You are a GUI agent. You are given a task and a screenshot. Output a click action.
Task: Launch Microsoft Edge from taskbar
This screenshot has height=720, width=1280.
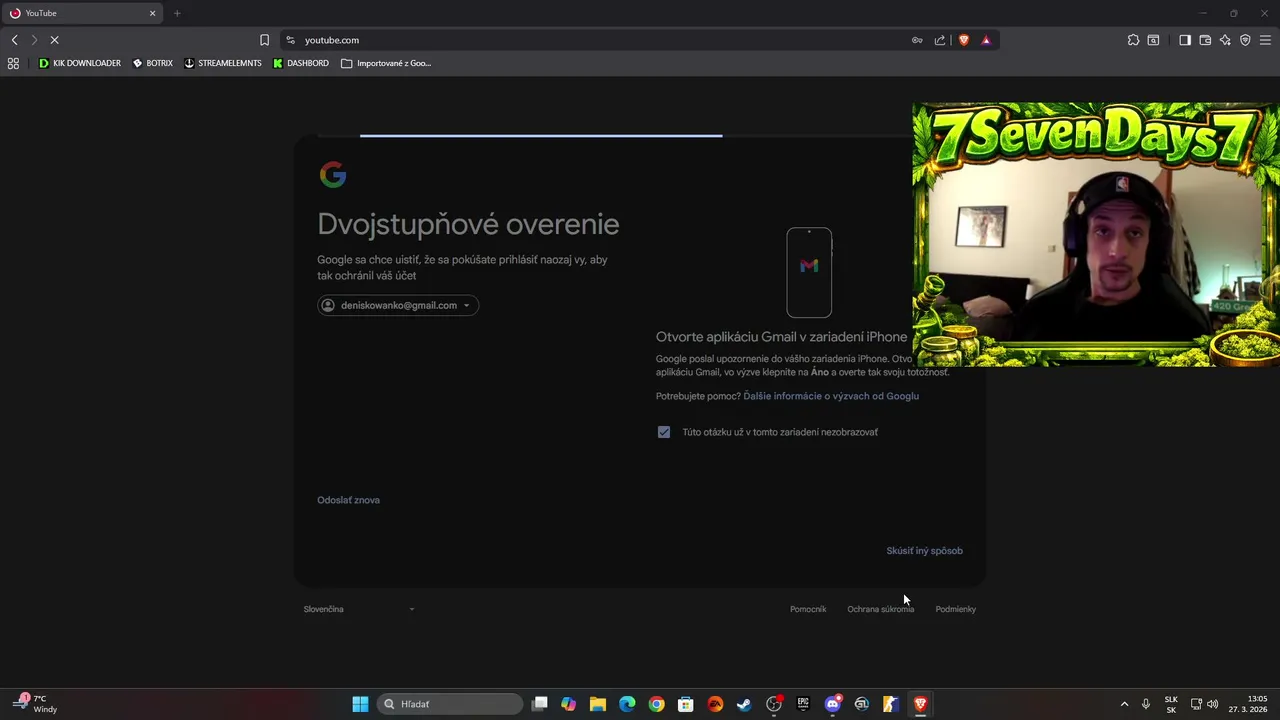(x=627, y=704)
